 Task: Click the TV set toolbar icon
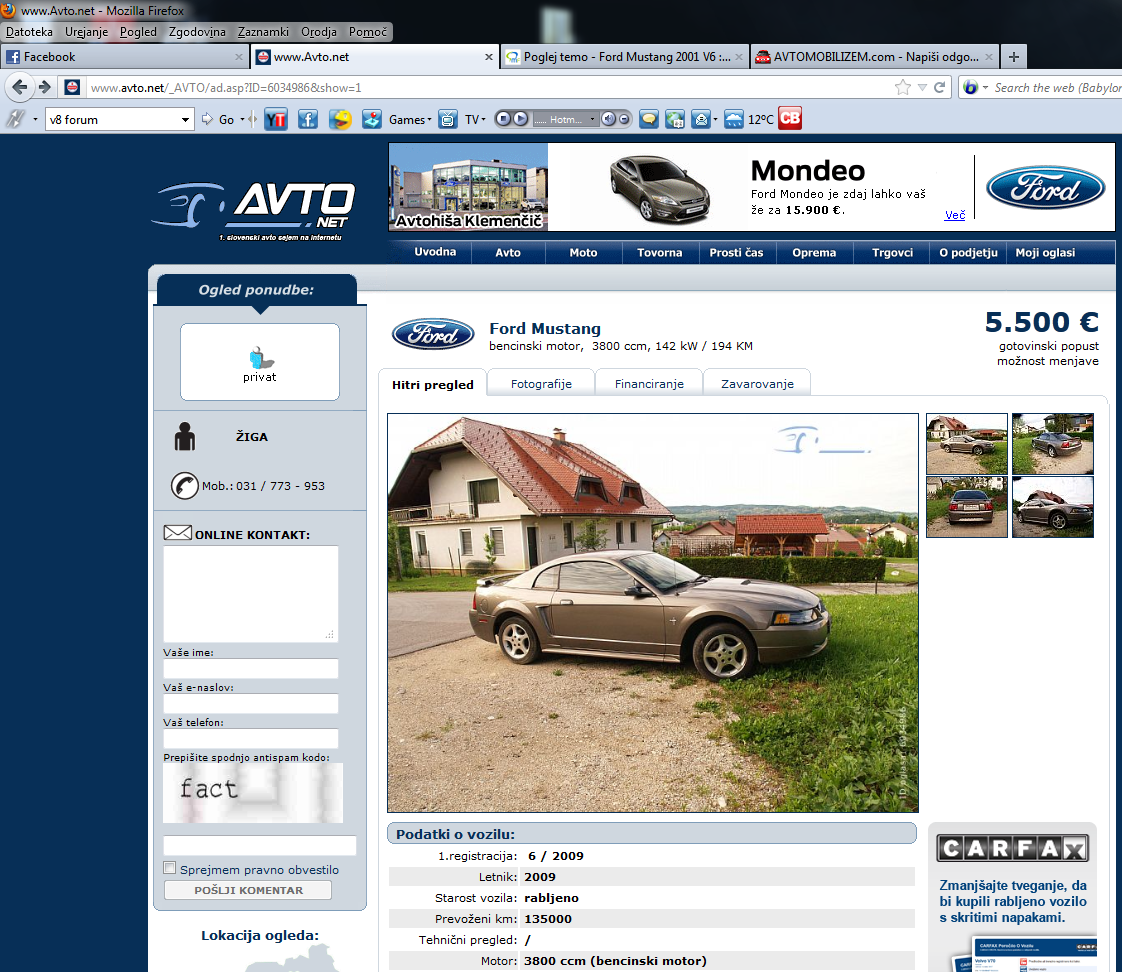click(448, 120)
